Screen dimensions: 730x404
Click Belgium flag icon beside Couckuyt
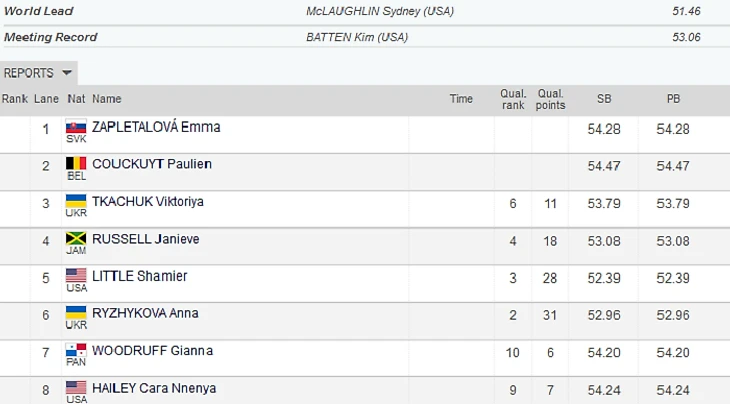(76, 164)
